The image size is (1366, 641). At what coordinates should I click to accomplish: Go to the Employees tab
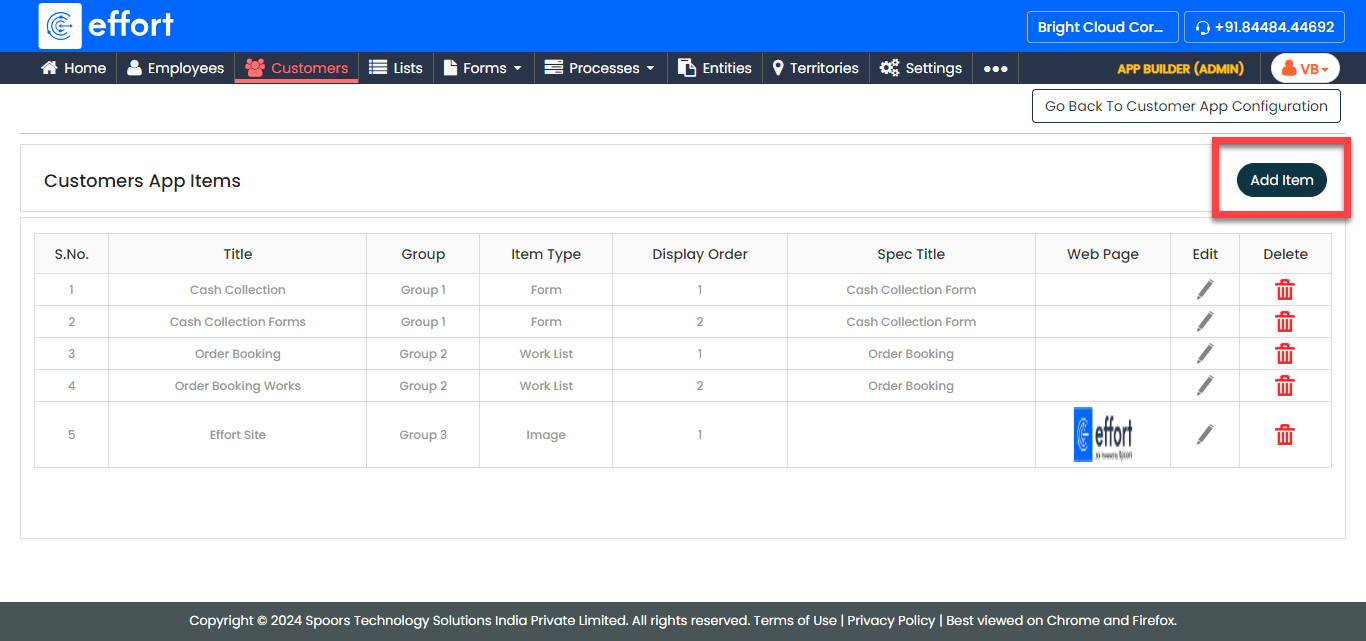click(x=175, y=68)
